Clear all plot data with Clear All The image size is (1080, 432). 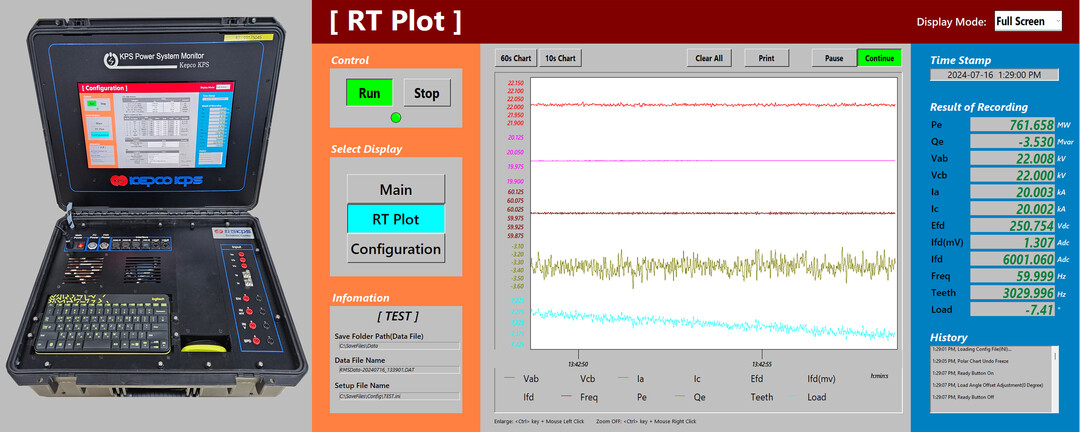[709, 58]
